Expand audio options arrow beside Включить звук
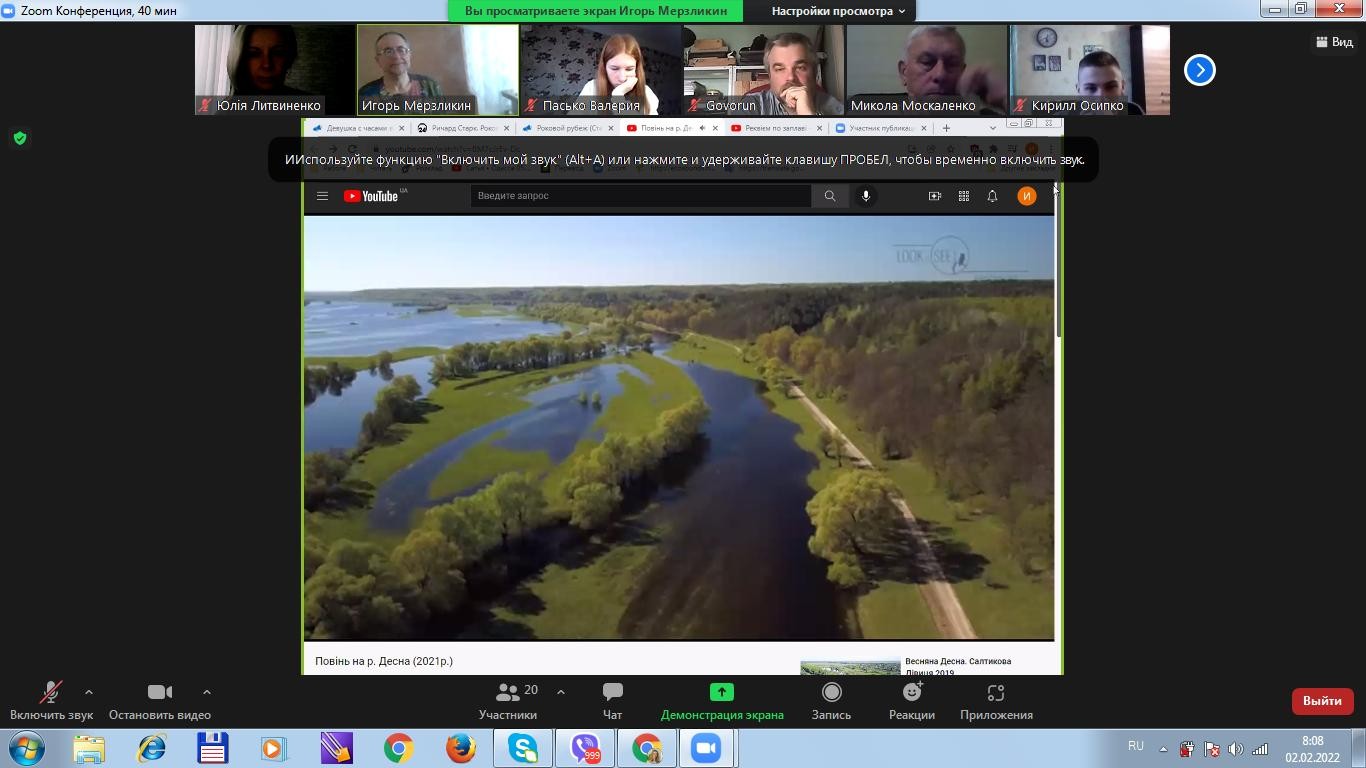This screenshot has width=1366, height=768. 89,692
